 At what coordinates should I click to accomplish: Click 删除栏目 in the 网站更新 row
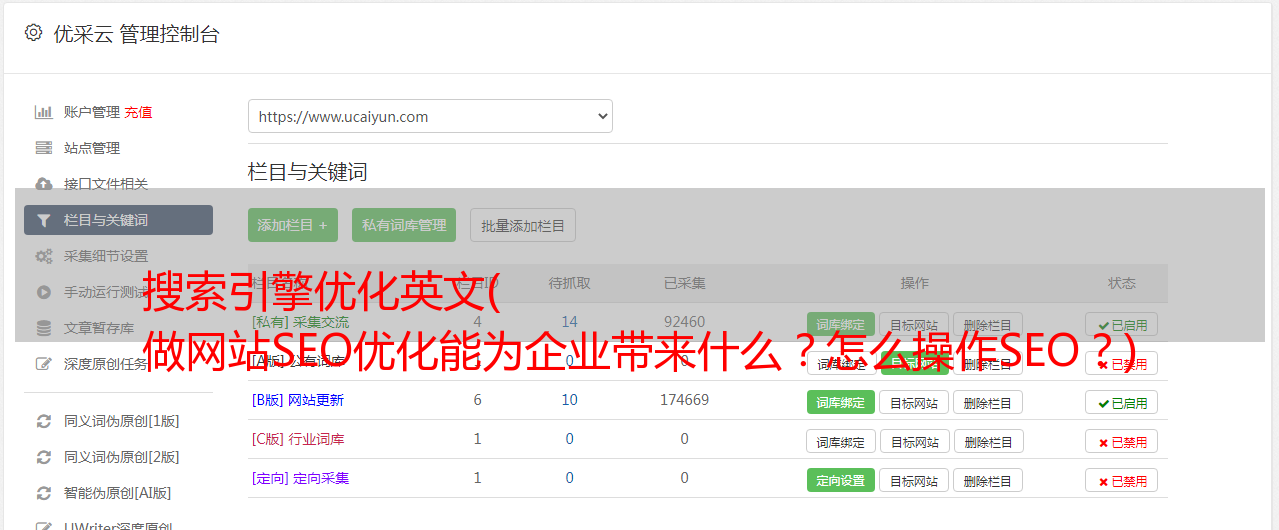click(988, 402)
